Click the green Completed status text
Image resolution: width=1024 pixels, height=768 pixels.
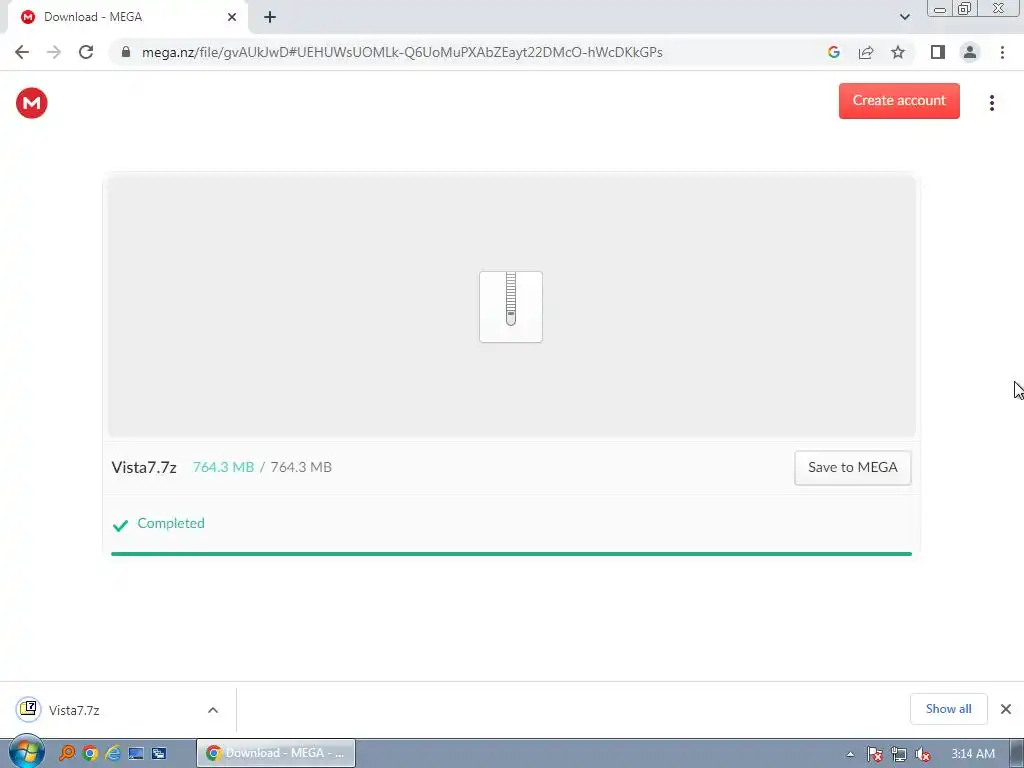coord(171,524)
